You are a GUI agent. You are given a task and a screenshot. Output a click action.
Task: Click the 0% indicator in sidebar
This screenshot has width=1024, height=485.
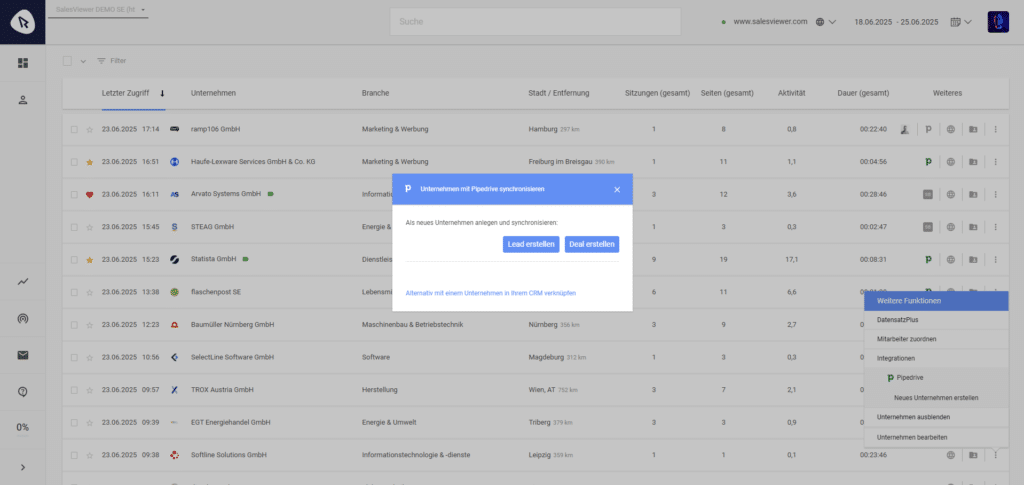pos(23,428)
